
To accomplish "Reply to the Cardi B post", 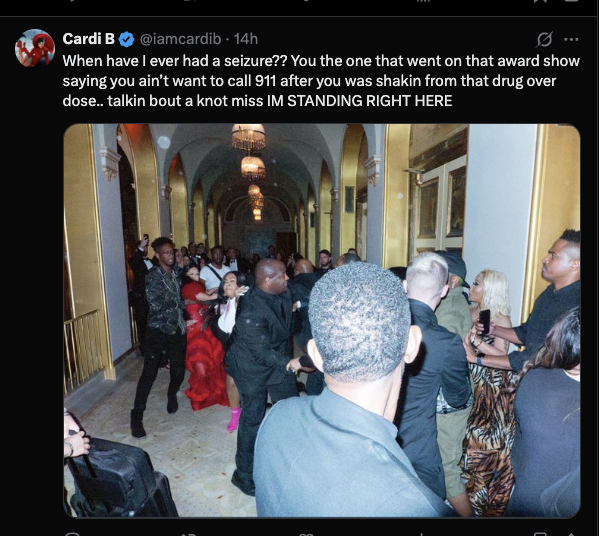I will [x=72, y=534].
